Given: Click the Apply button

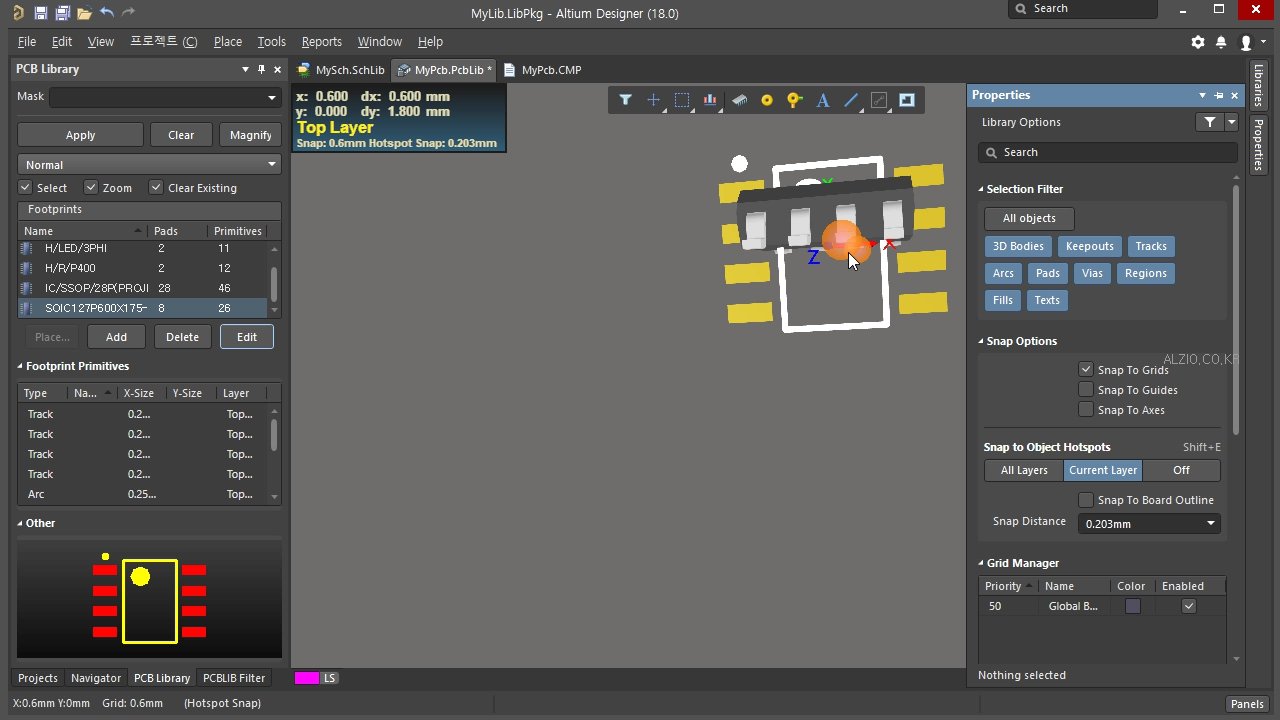Looking at the screenshot, I should click(x=80, y=135).
